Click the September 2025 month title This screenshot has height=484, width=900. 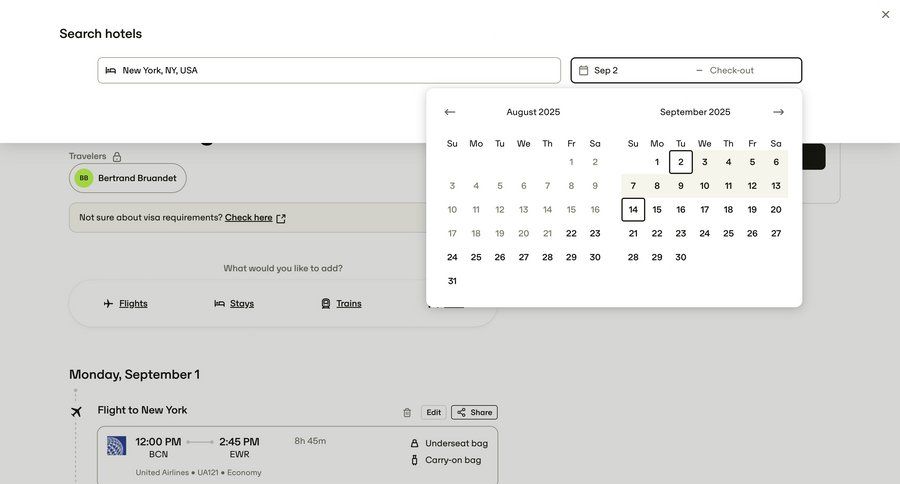[x=695, y=112]
